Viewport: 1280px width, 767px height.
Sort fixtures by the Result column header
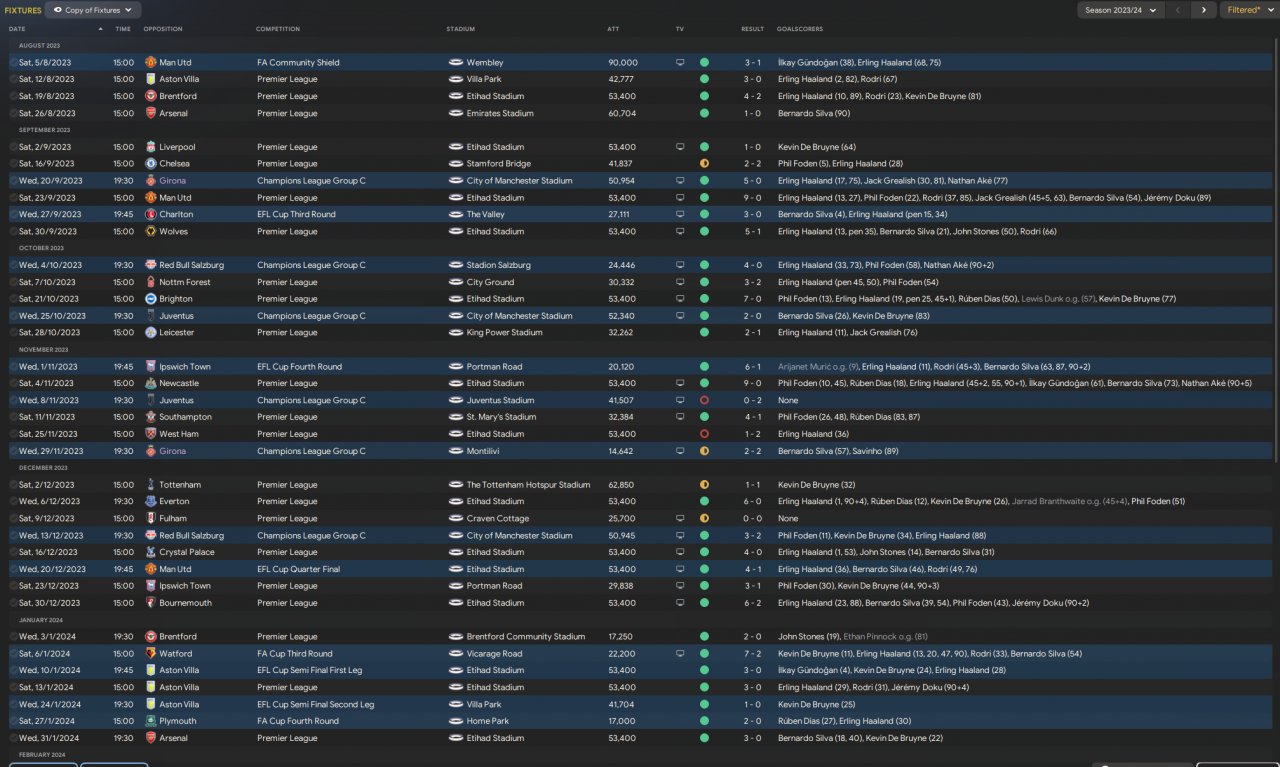coord(753,29)
